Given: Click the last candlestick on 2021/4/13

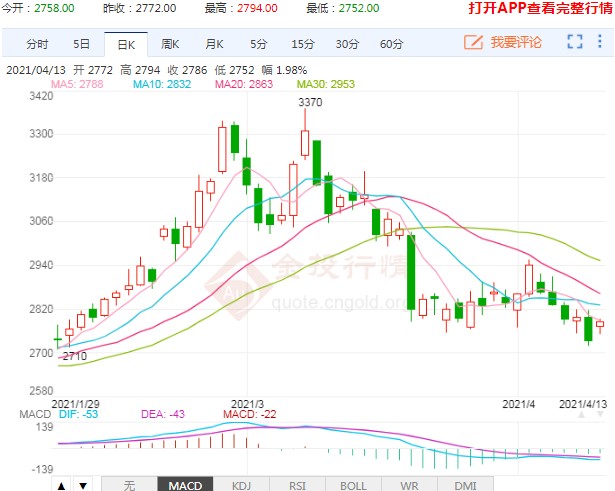Looking at the screenshot, I should click(600, 324).
